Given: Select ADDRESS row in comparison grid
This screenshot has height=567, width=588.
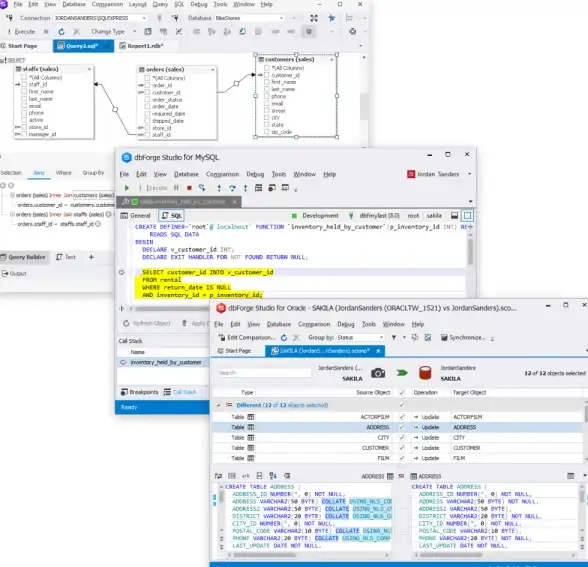Looking at the screenshot, I should point(398,427).
